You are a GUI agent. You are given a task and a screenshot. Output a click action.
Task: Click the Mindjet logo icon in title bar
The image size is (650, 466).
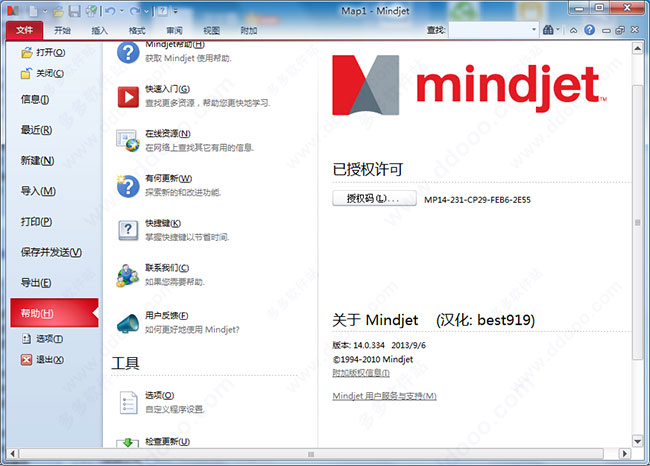pyautogui.click(x=13, y=11)
